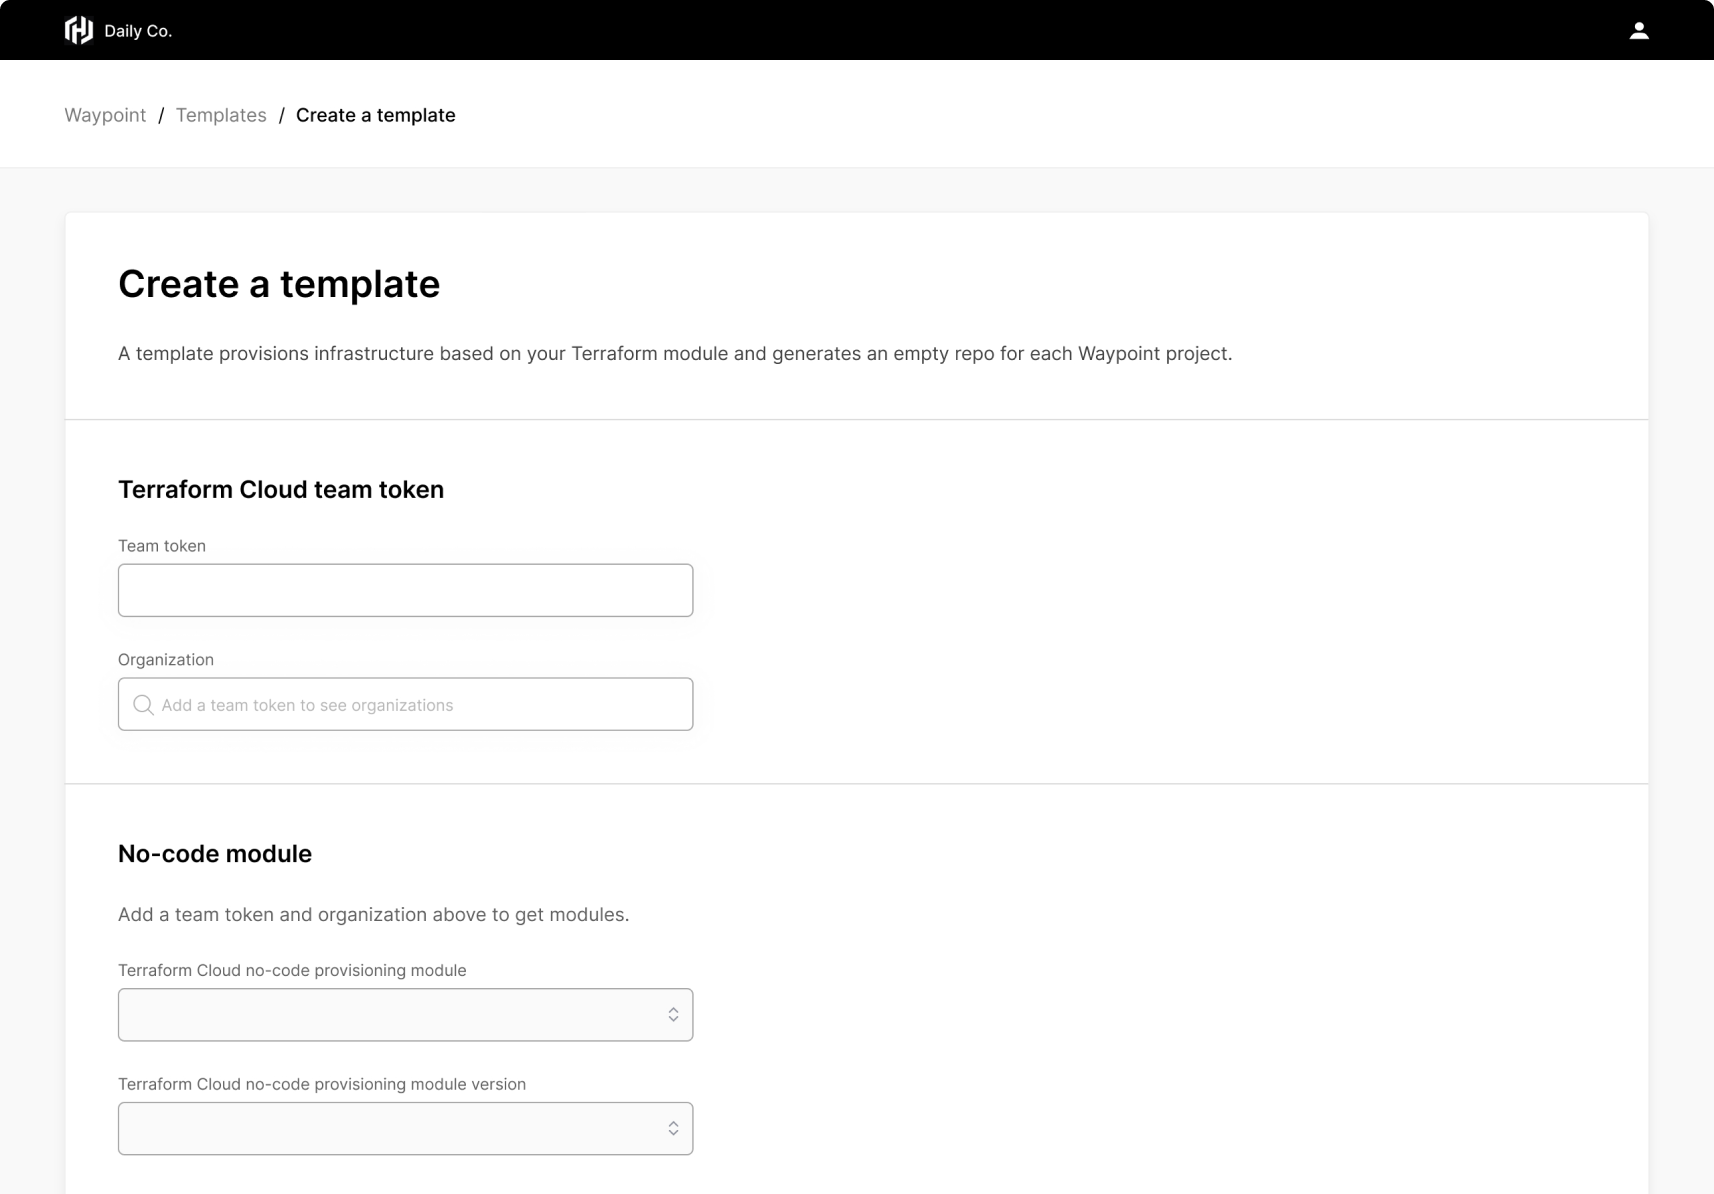Open the provisioning module version dropdown
This screenshot has width=1714, height=1194.
[x=405, y=1129]
